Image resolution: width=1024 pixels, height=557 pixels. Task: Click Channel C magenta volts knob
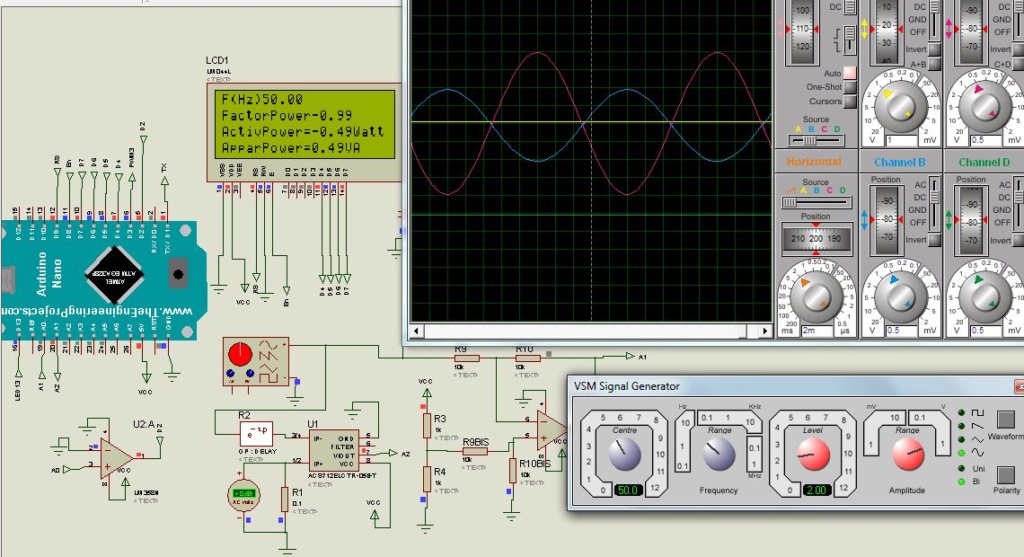coord(984,106)
